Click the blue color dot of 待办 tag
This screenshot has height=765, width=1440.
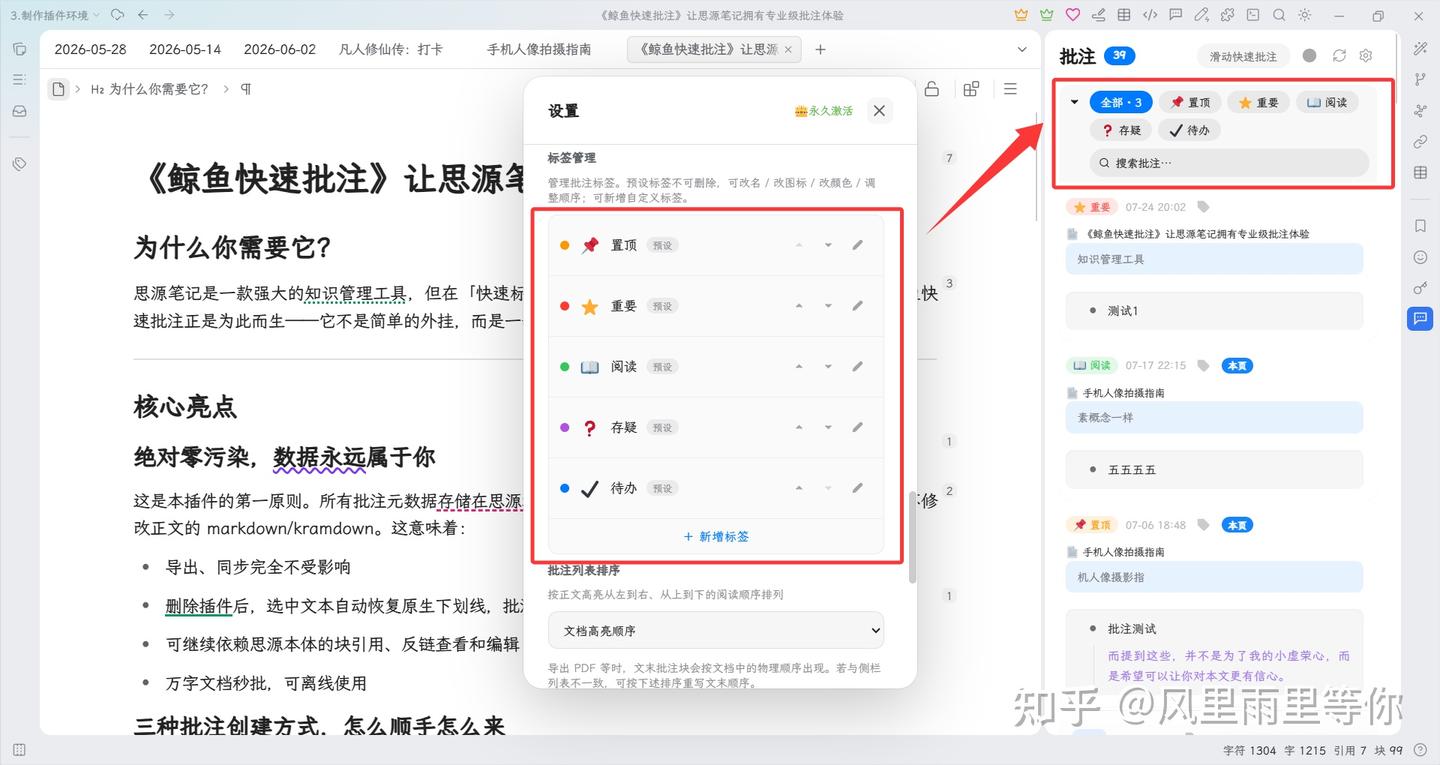565,488
